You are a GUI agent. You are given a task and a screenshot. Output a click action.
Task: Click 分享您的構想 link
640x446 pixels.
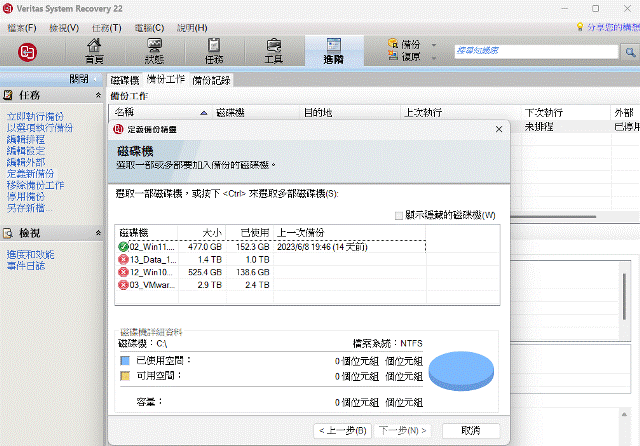point(613,27)
